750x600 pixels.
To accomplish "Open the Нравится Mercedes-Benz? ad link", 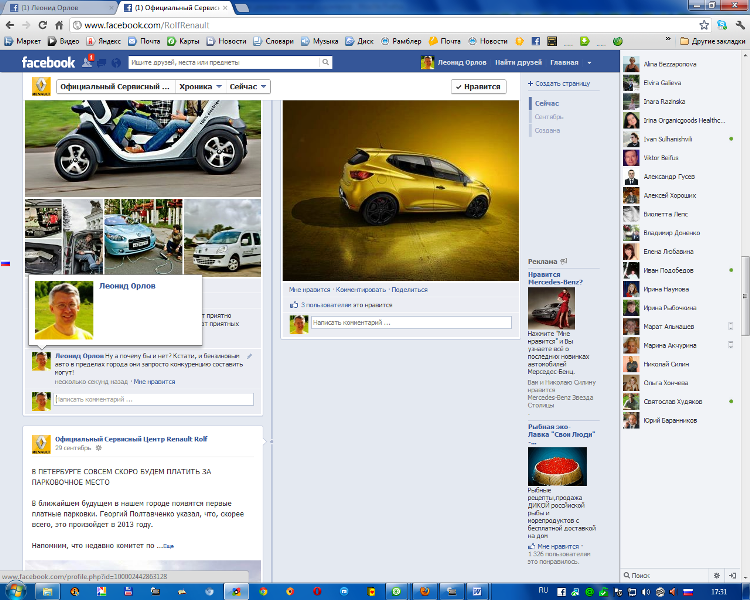I will point(555,278).
